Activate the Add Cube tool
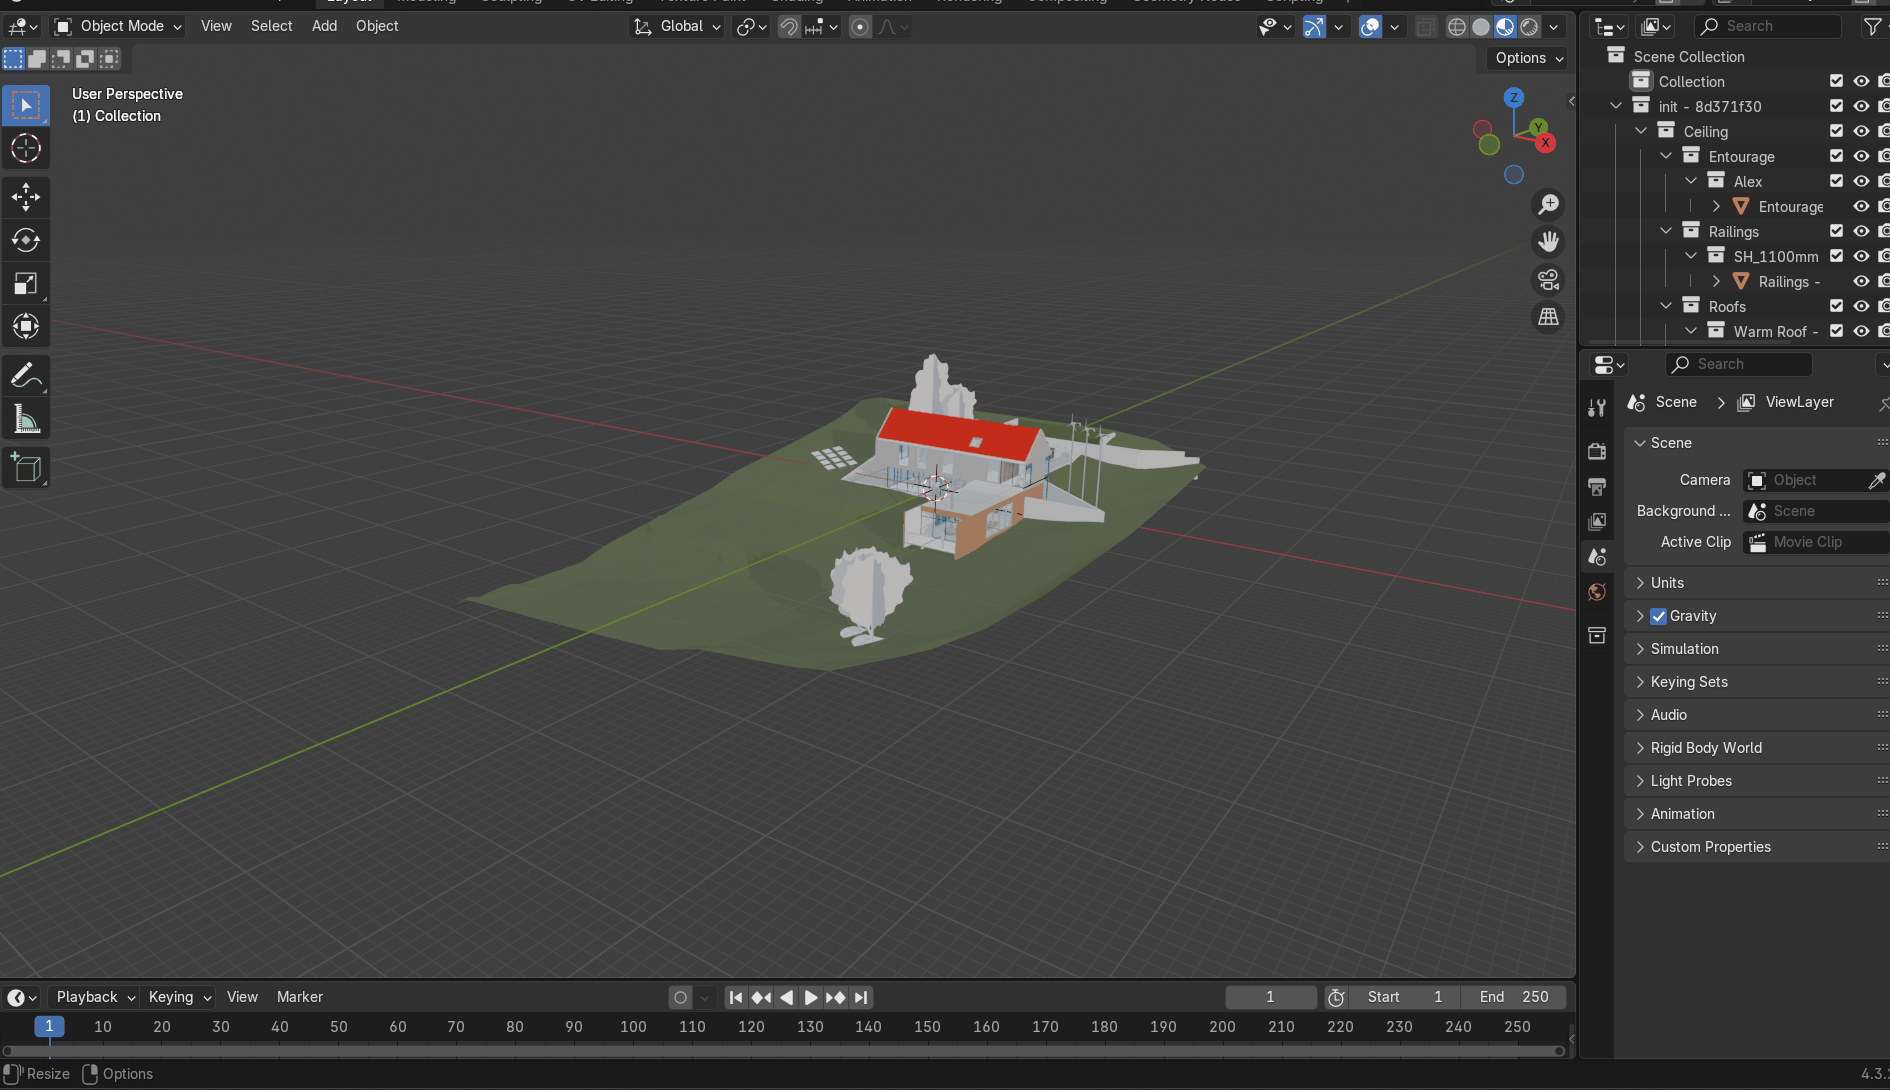The width and height of the screenshot is (1890, 1090). pyautogui.click(x=26, y=468)
